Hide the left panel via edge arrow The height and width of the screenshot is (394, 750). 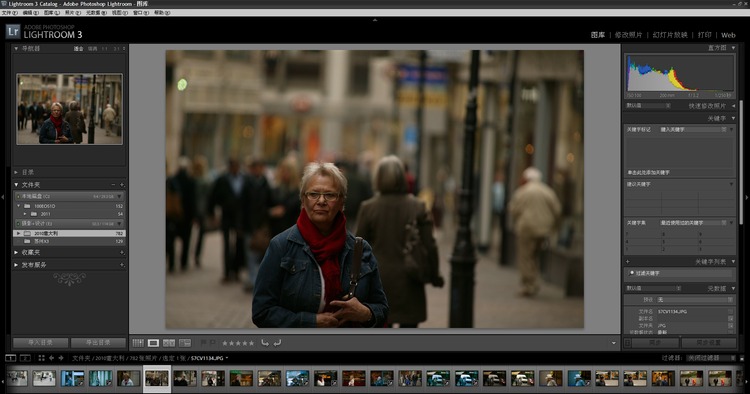[x=3, y=197]
